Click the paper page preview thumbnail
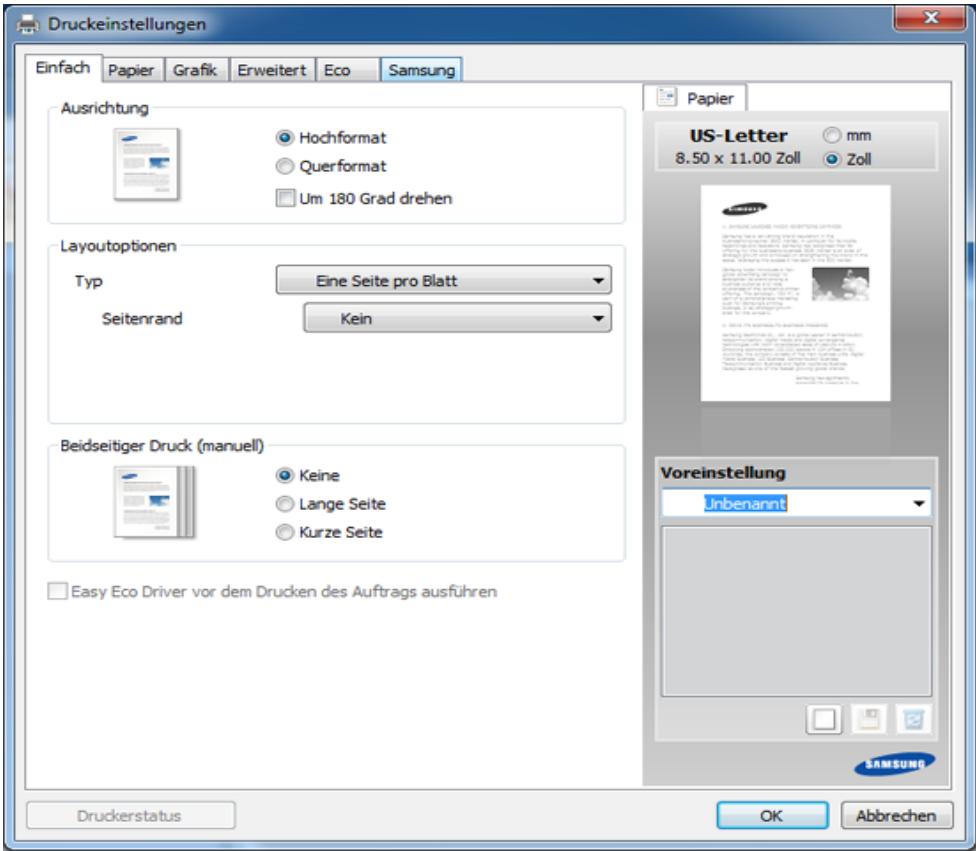 [795, 293]
